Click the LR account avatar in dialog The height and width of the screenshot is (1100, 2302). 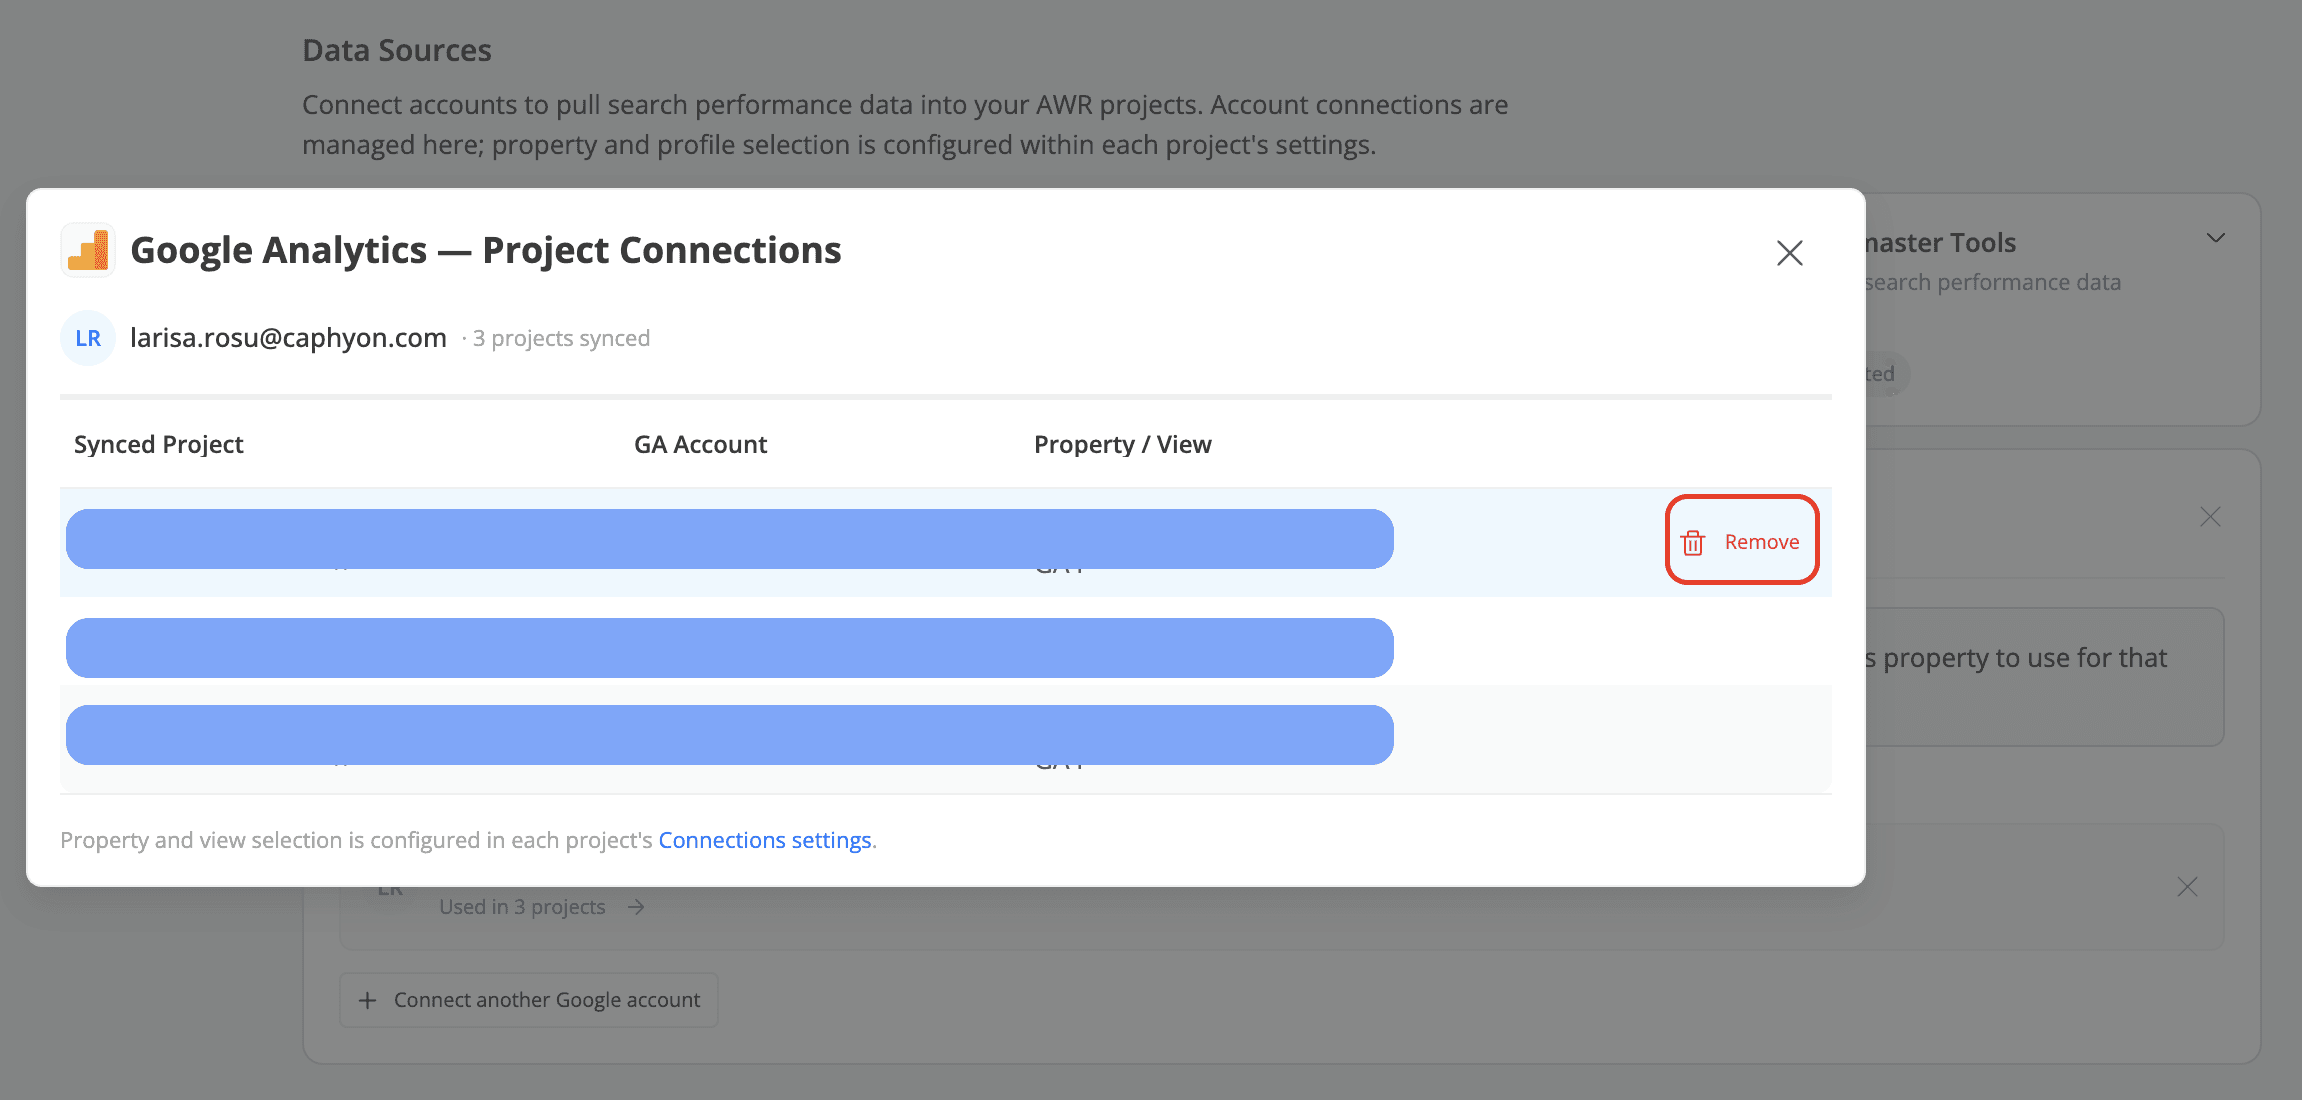point(88,338)
